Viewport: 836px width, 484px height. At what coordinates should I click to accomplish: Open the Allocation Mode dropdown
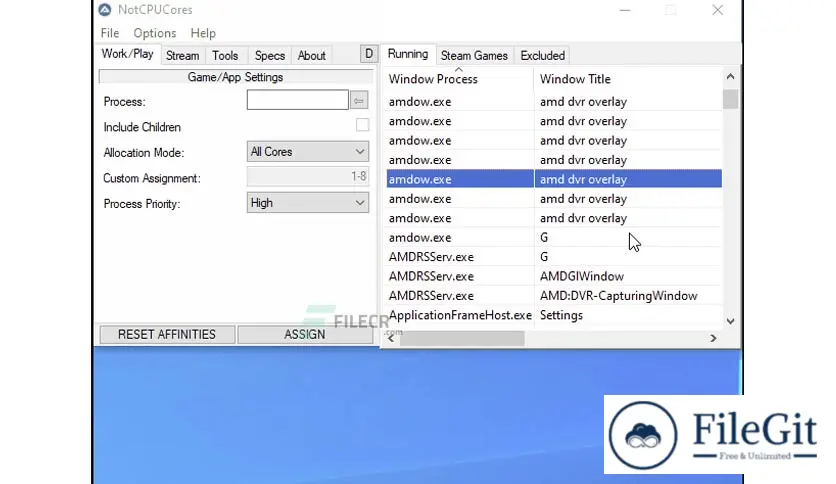click(x=308, y=152)
